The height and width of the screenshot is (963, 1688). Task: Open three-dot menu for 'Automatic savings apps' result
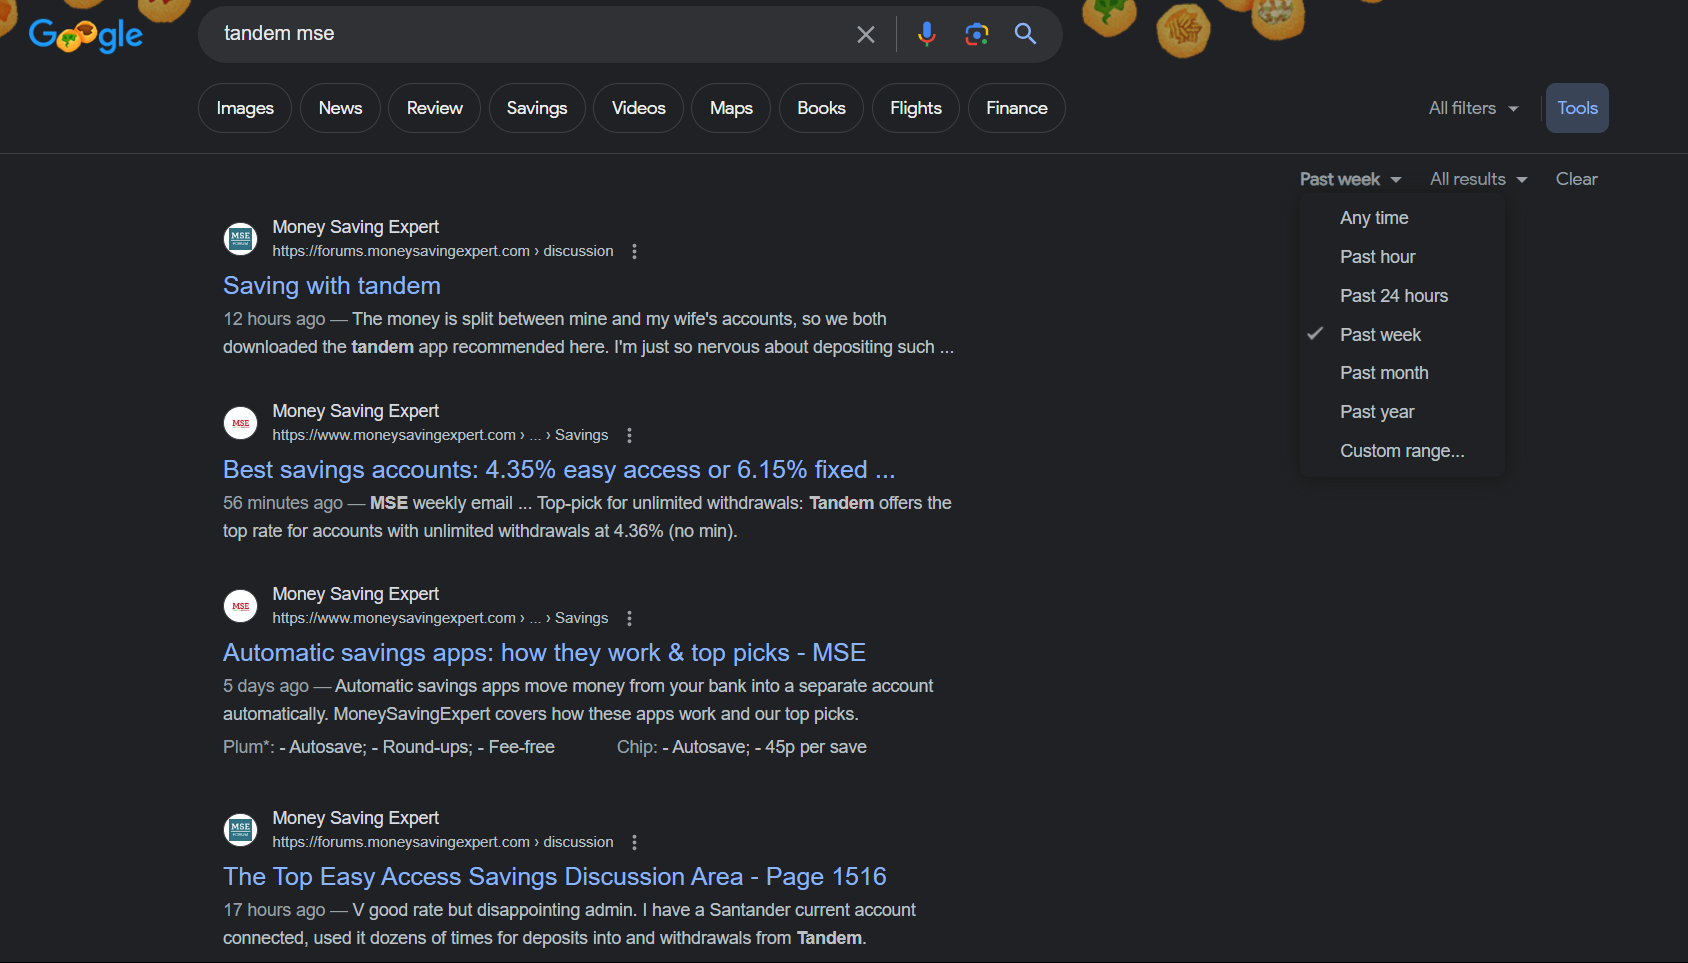click(x=629, y=618)
